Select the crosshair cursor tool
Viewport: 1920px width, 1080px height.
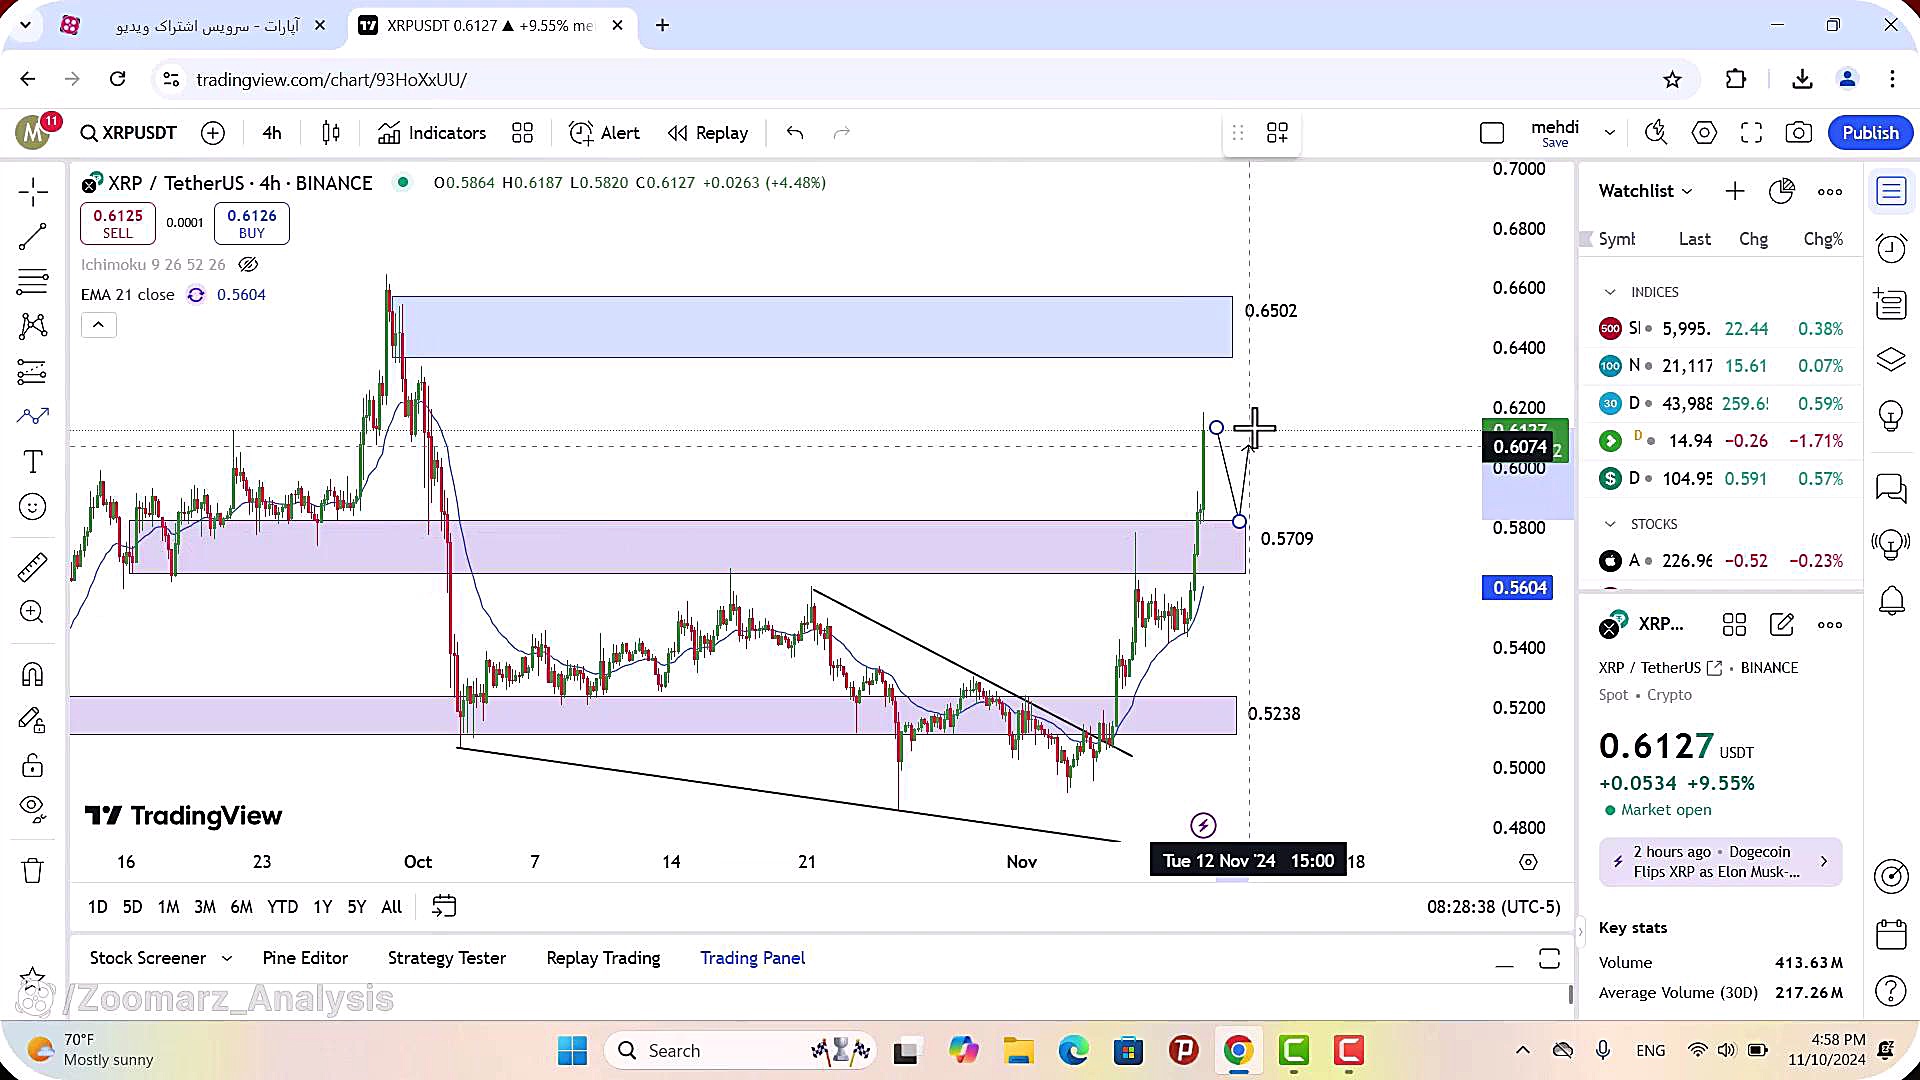[x=32, y=192]
